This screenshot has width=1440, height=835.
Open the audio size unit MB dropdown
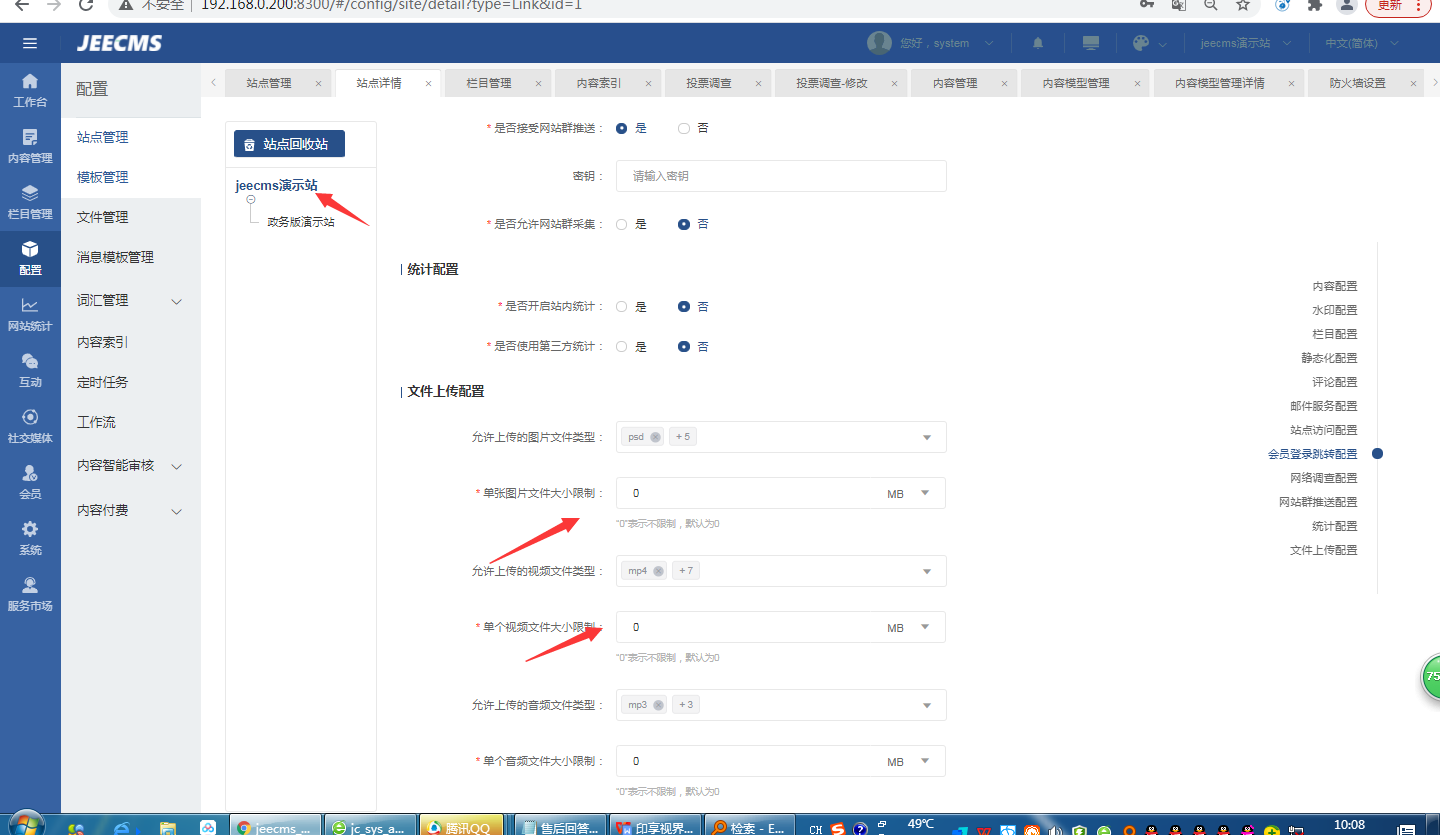point(910,761)
